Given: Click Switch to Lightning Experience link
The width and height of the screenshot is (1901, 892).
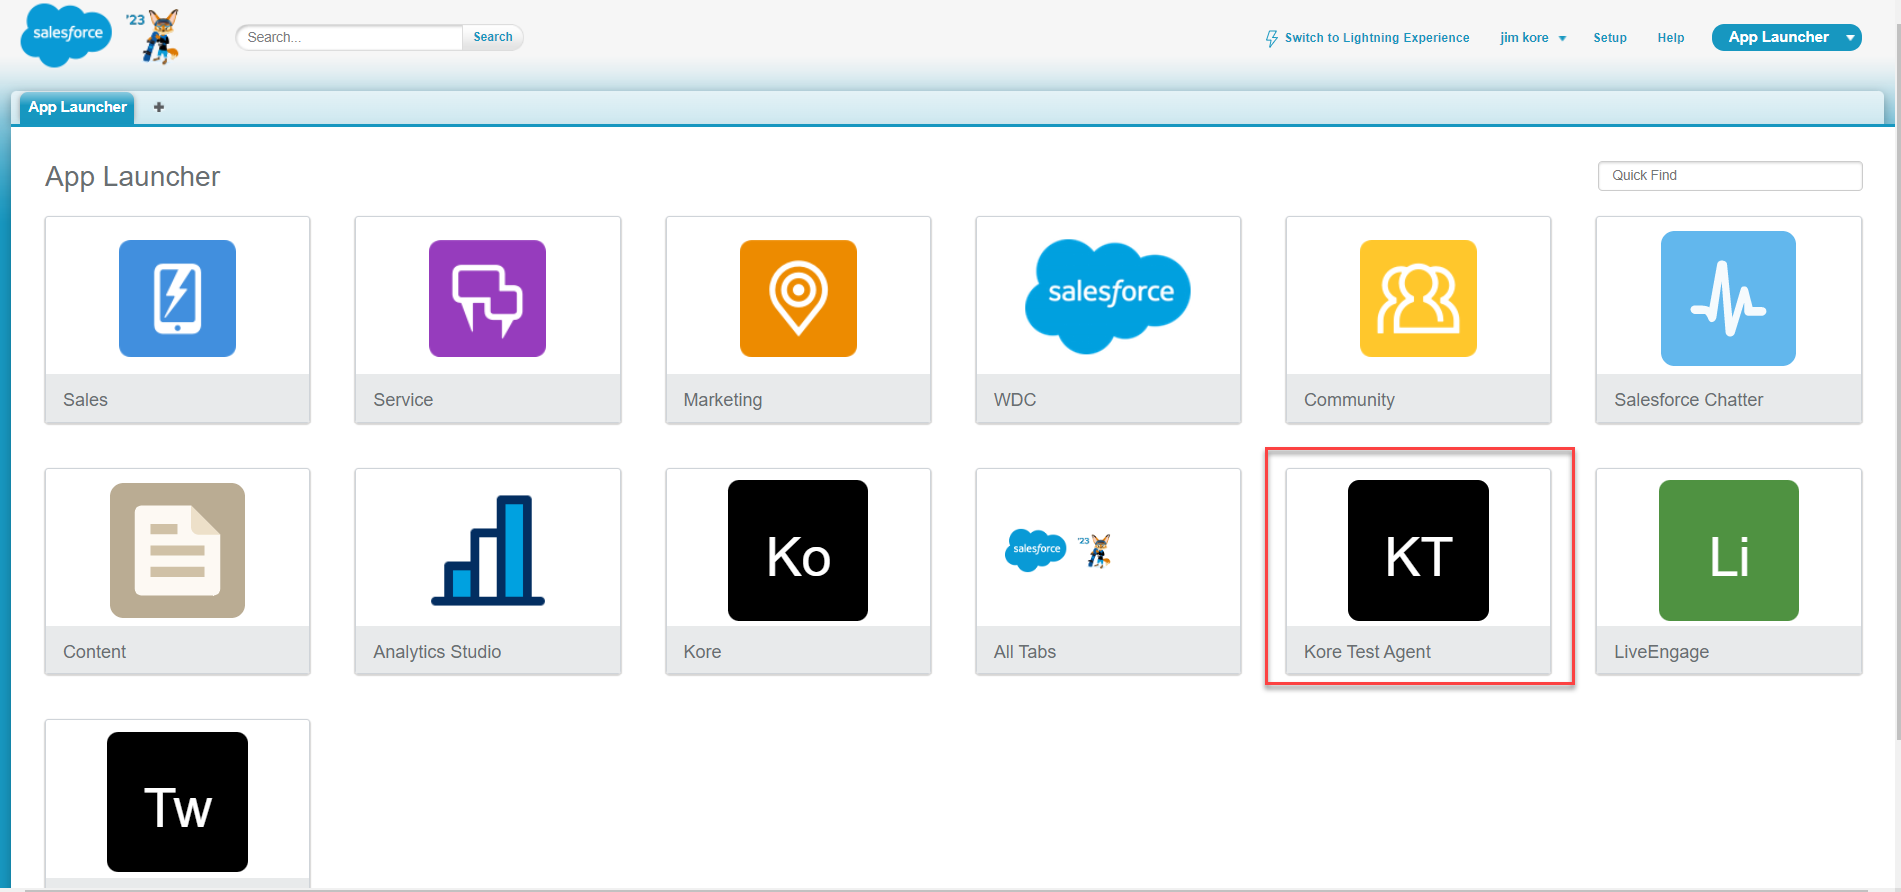Looking at the screenshot, I should click(1376, 38).
